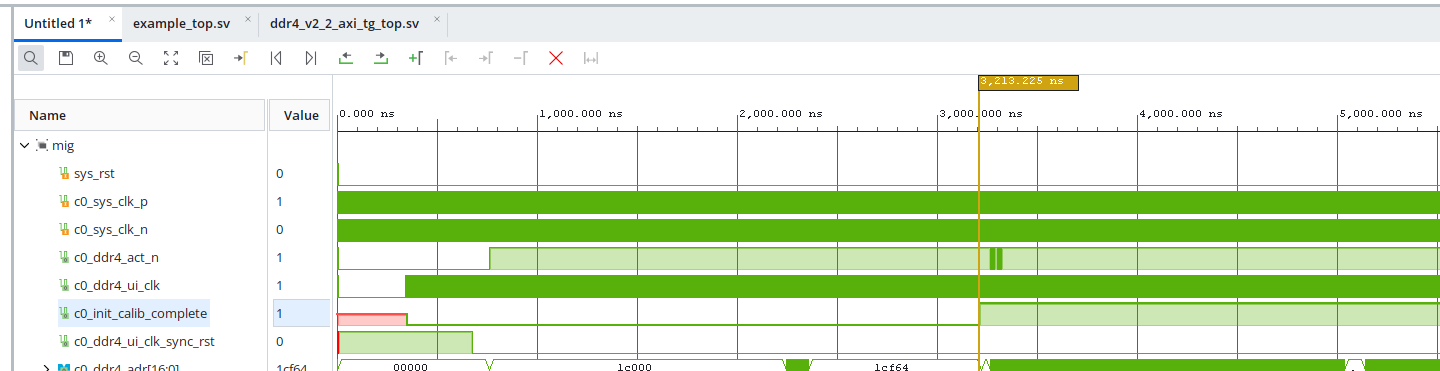
Task: Click the Value column header
Action: (301, 115)
